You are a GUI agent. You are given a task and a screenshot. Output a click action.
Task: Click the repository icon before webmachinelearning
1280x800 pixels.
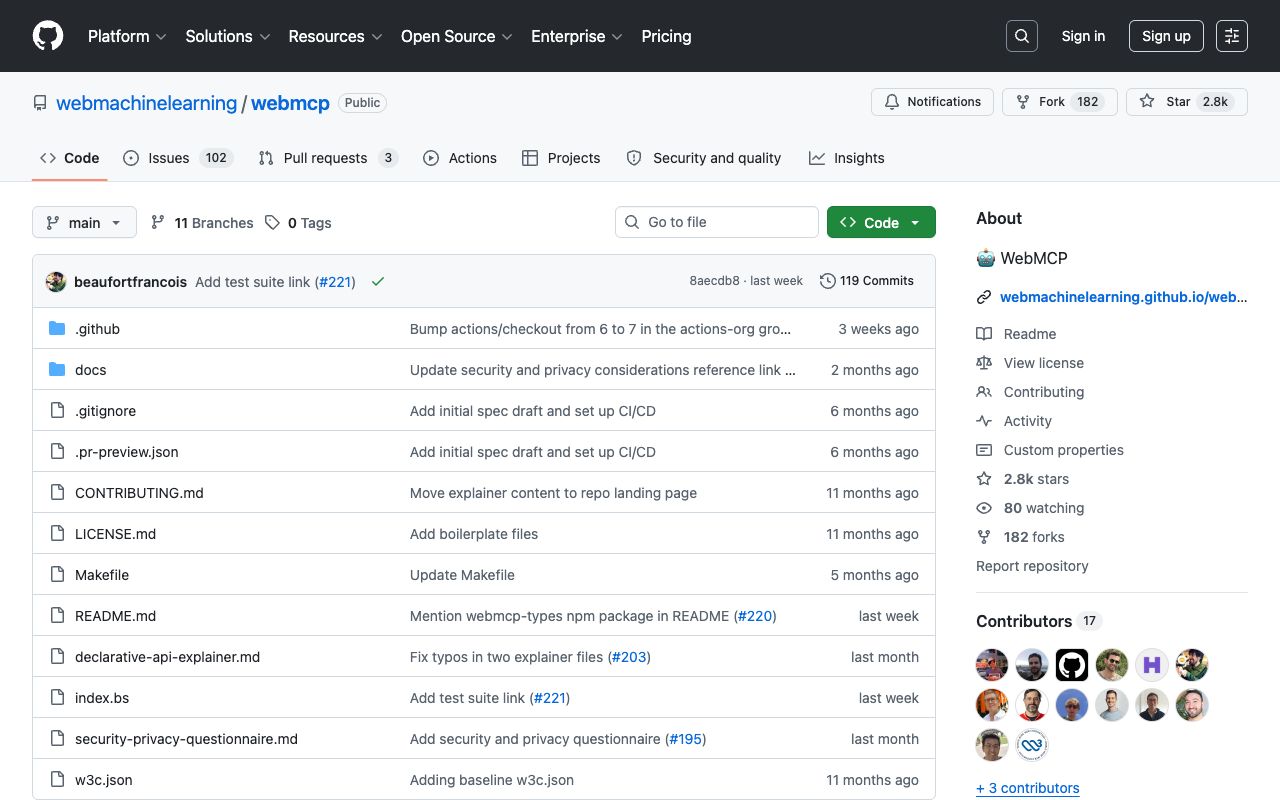(40, 103)
